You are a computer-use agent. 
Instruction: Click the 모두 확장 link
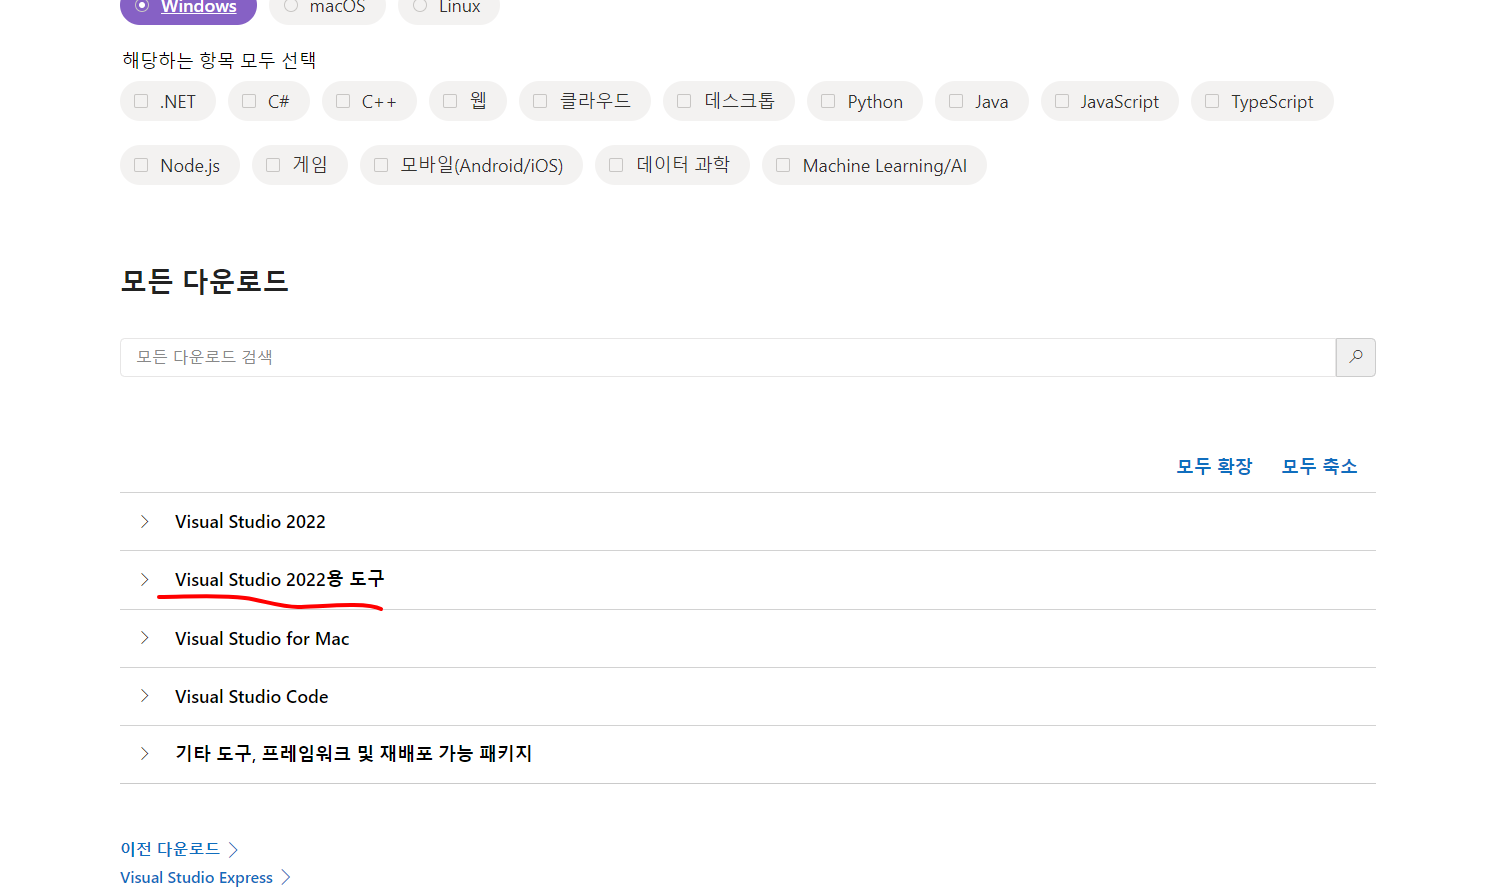click(1214, 466)
